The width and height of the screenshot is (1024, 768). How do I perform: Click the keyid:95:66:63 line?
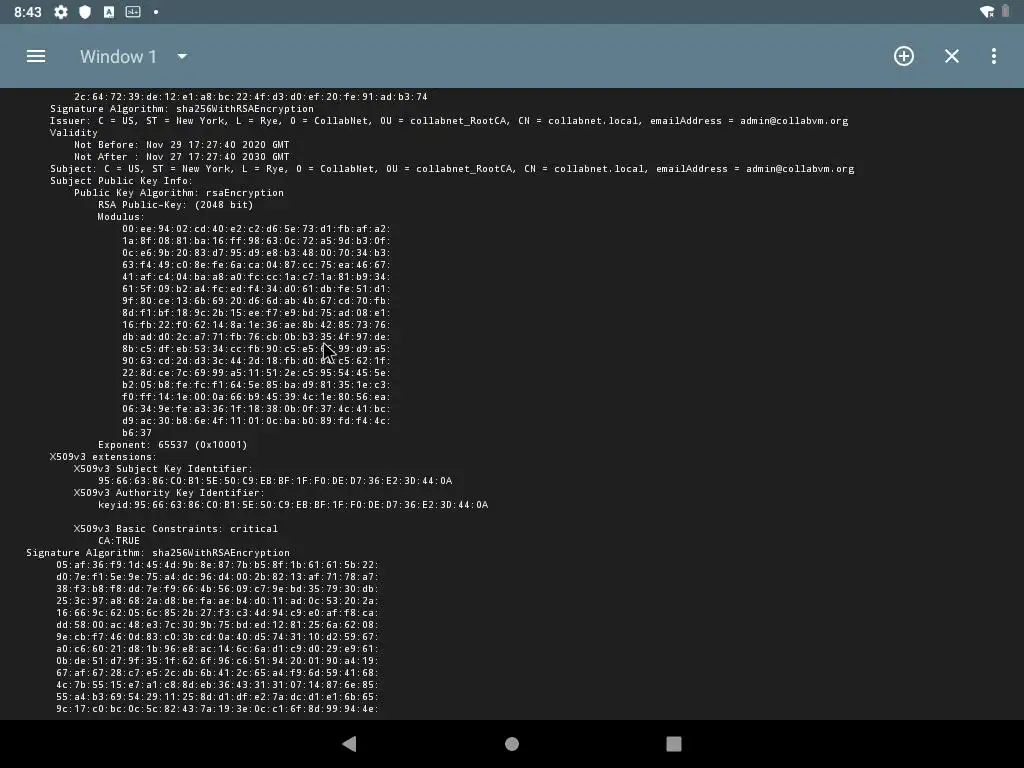[x=293, y=505]
